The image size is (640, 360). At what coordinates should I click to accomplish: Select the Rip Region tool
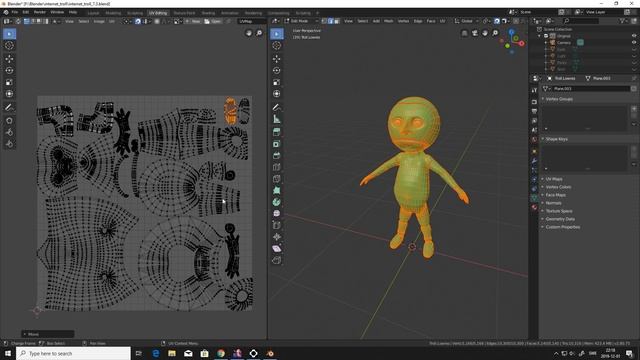[277, 260]
